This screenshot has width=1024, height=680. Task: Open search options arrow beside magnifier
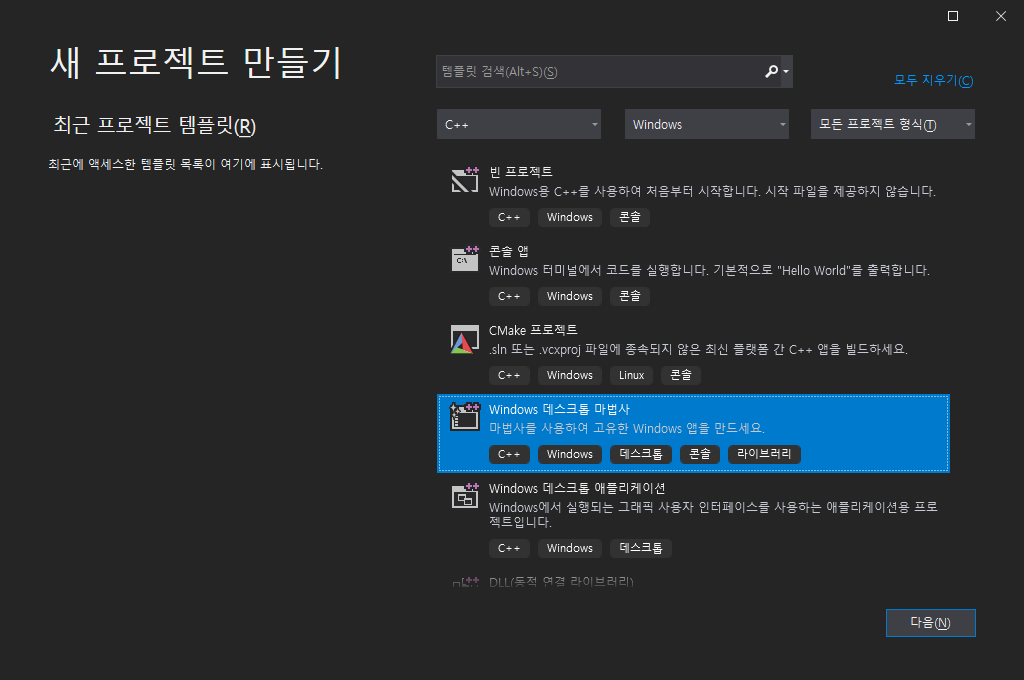[786, 72]
